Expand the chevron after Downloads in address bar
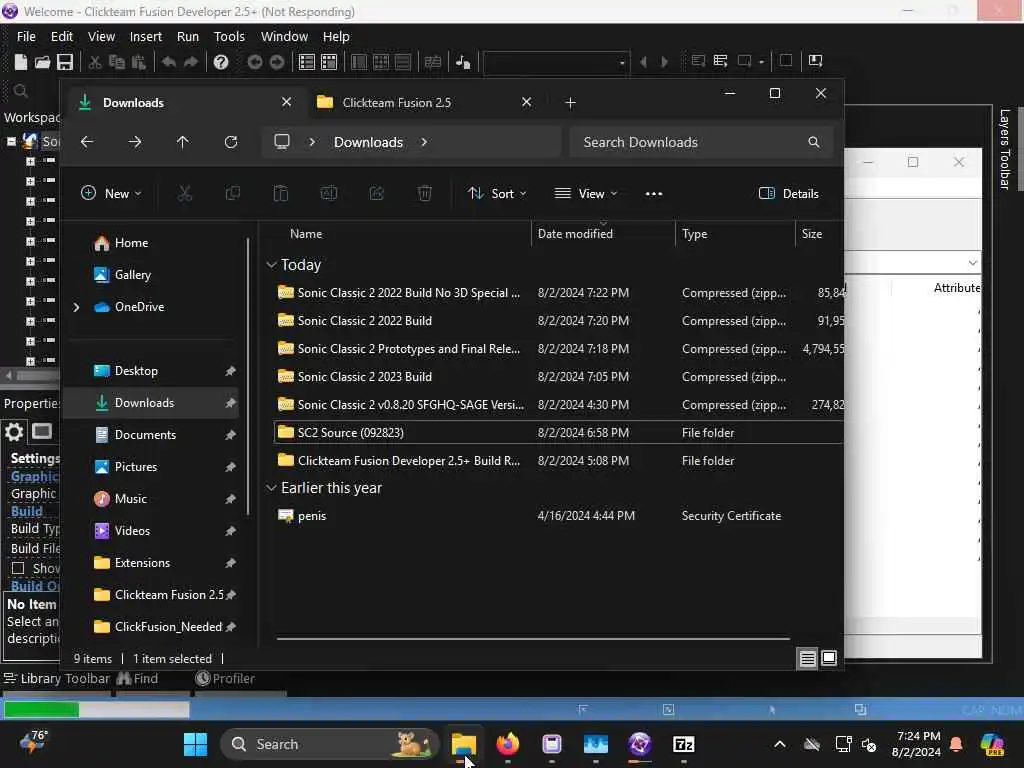 pos(424,142)
